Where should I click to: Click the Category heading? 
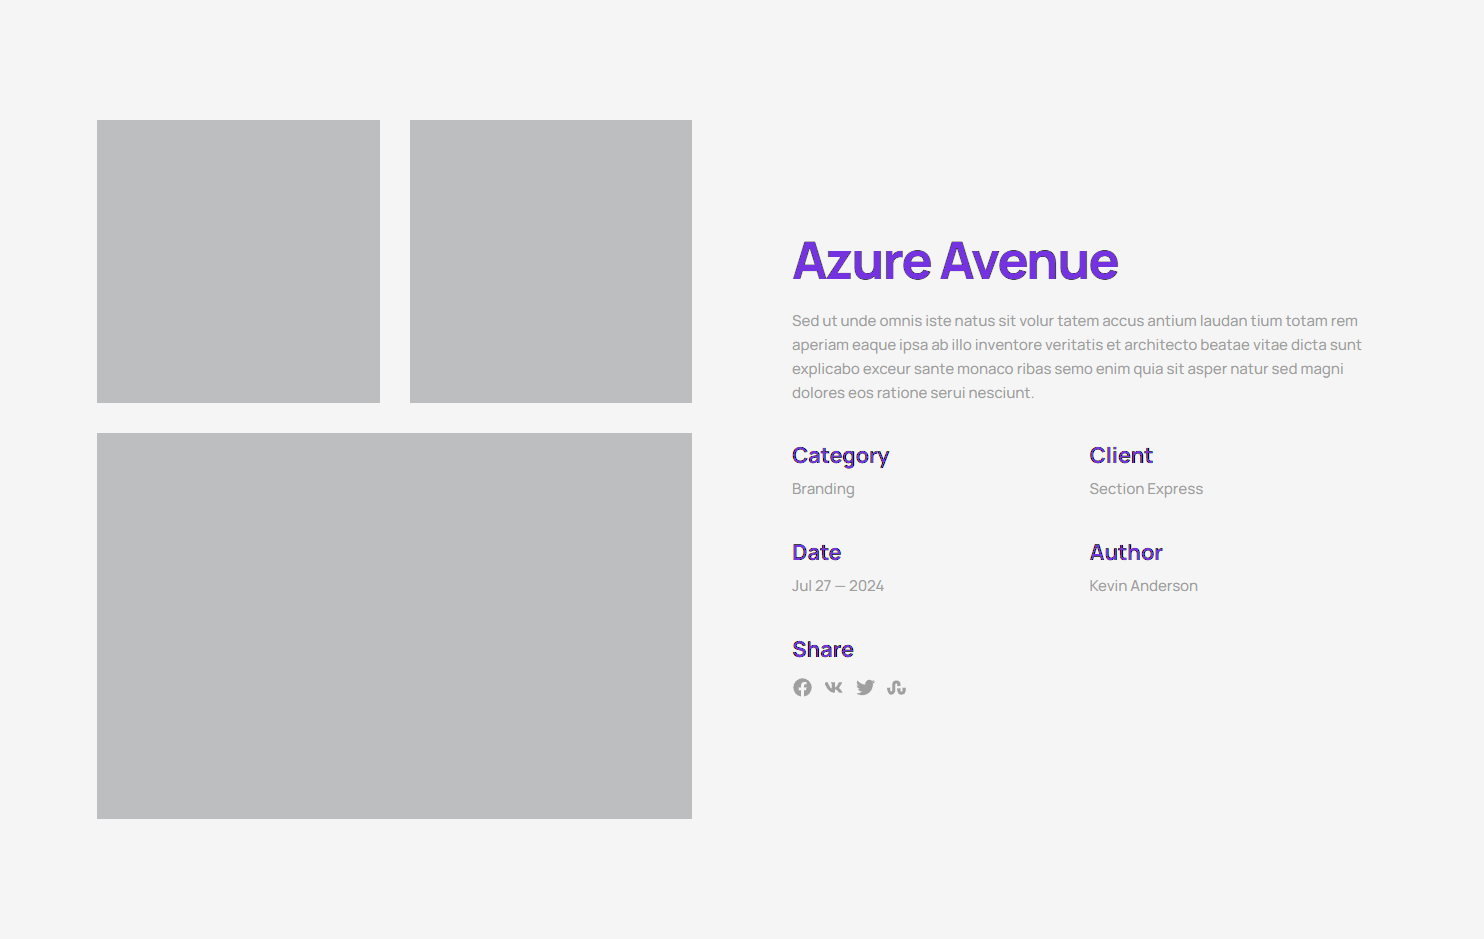click(840, 455)
